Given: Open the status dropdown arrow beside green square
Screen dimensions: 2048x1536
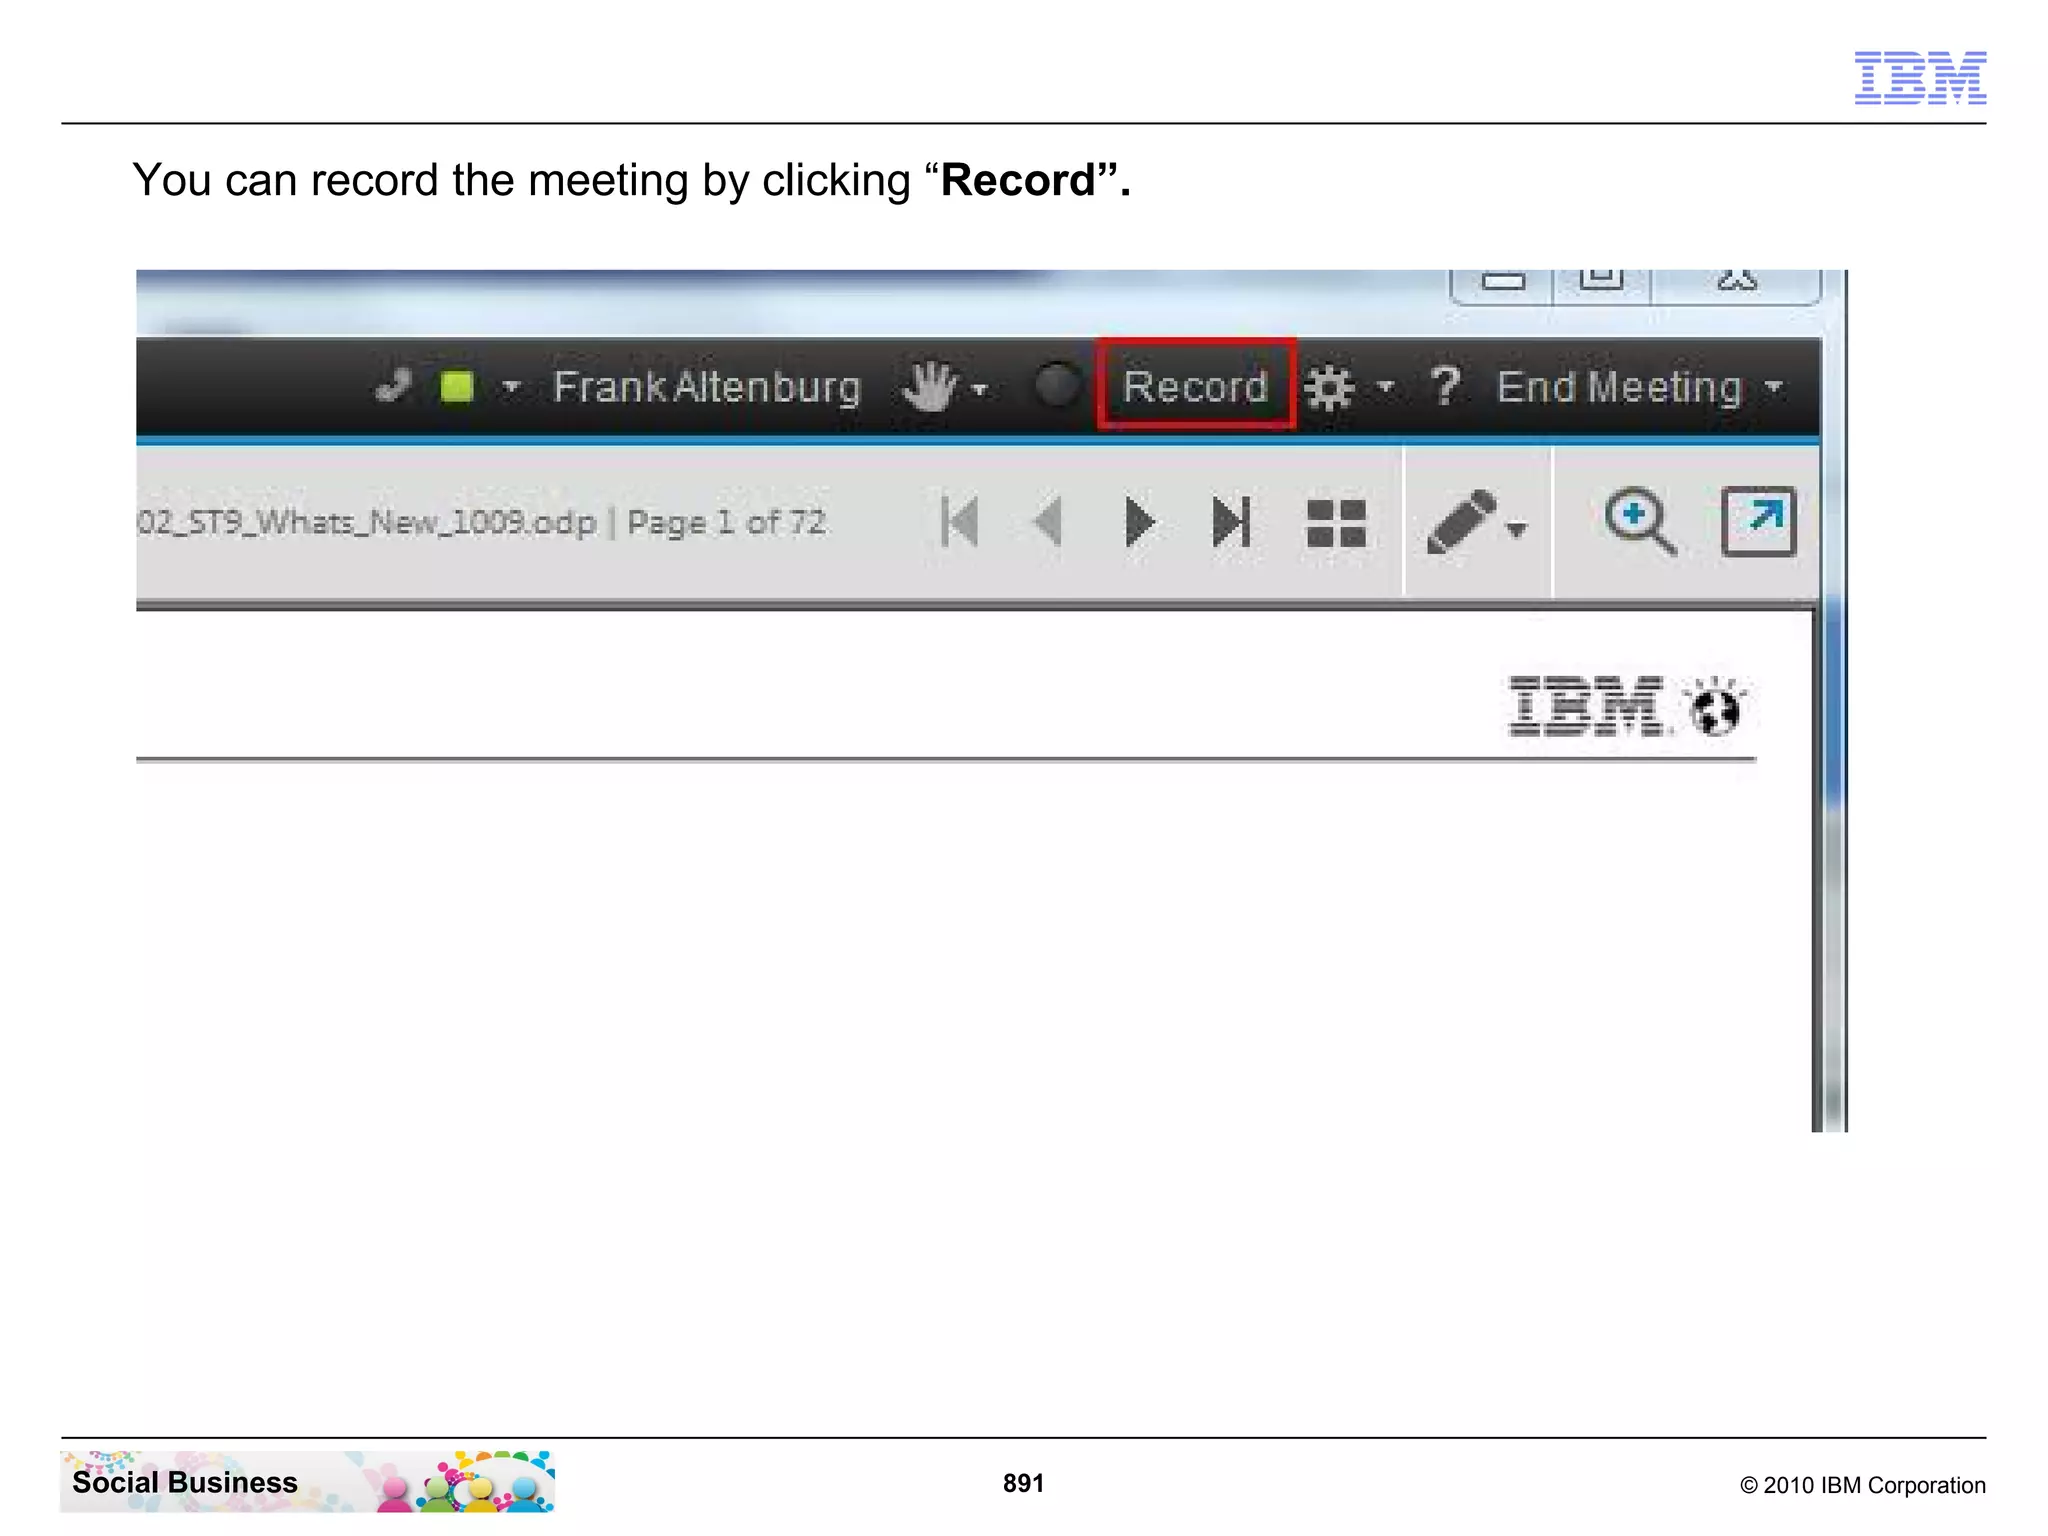Looking at the screenshot, I should coord(511,387).
